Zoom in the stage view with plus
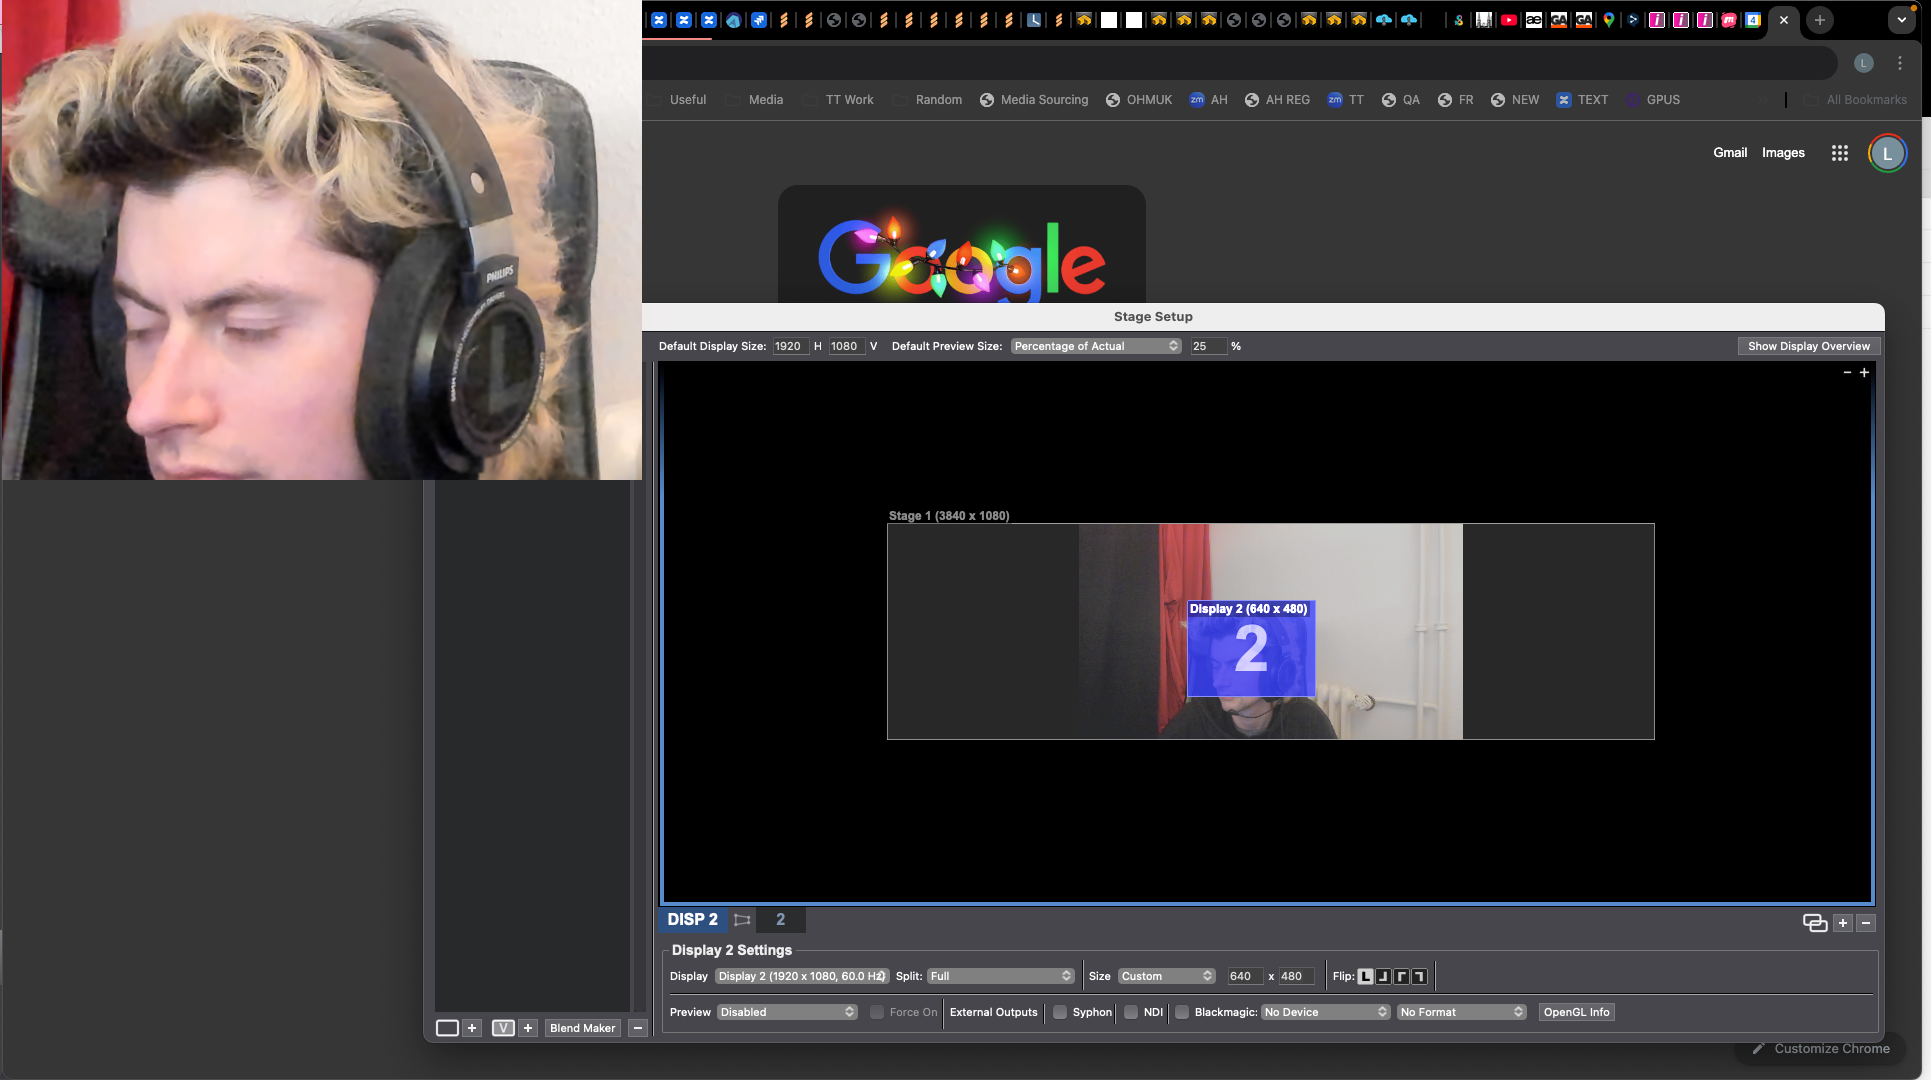 click(x=1864, y=372)
